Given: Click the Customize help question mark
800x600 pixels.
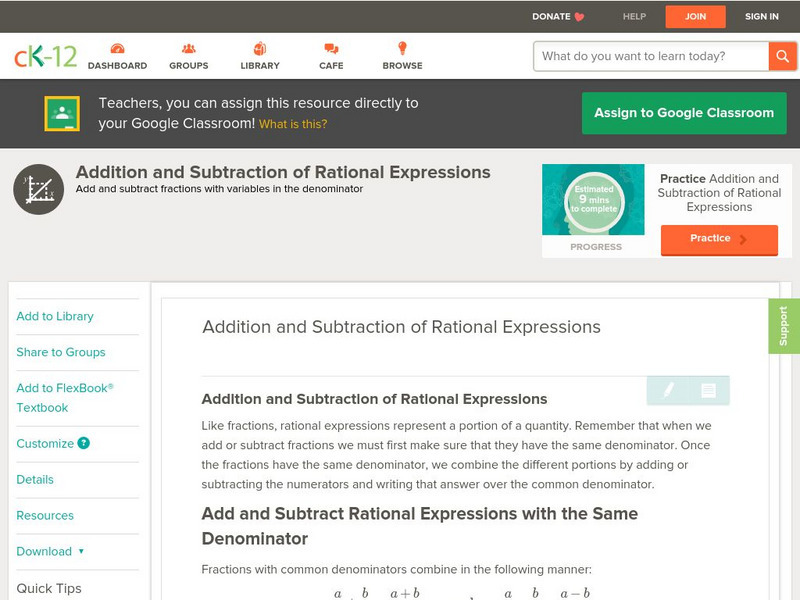Looking at the screenshot, I should pyautogui.click(x=84, y=443).
